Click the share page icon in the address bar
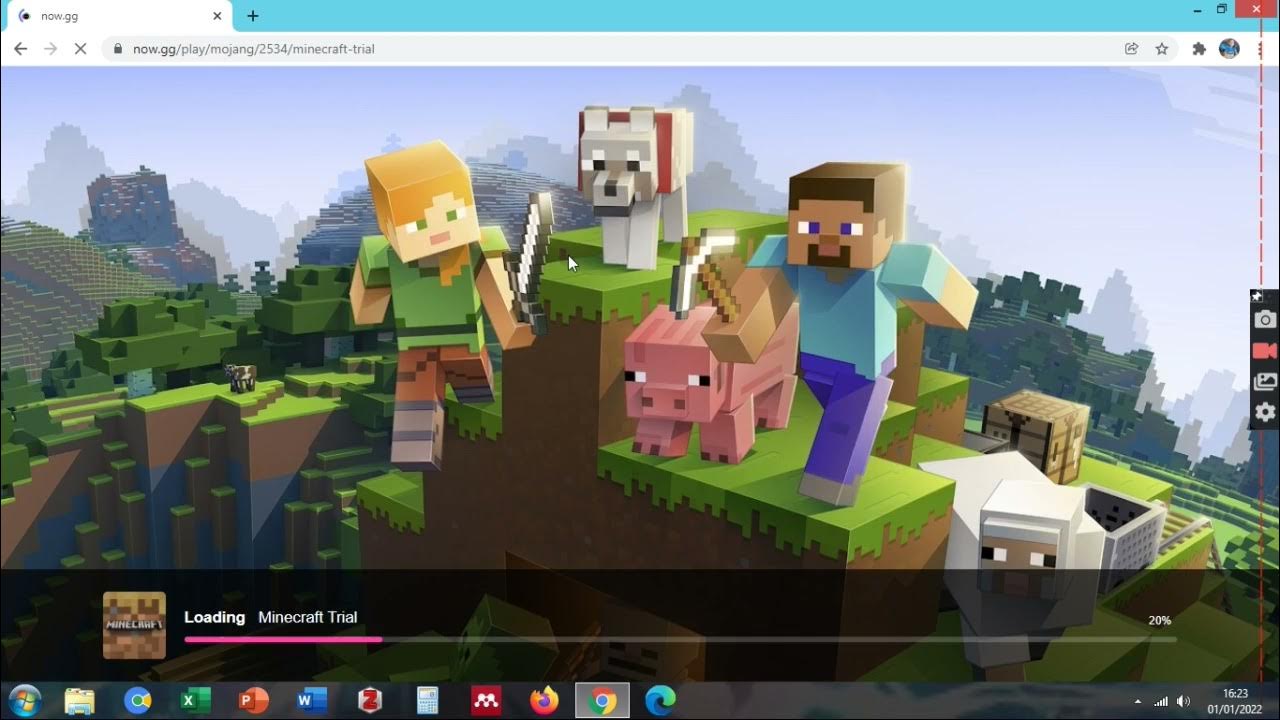 click(x=1132, y=48)
